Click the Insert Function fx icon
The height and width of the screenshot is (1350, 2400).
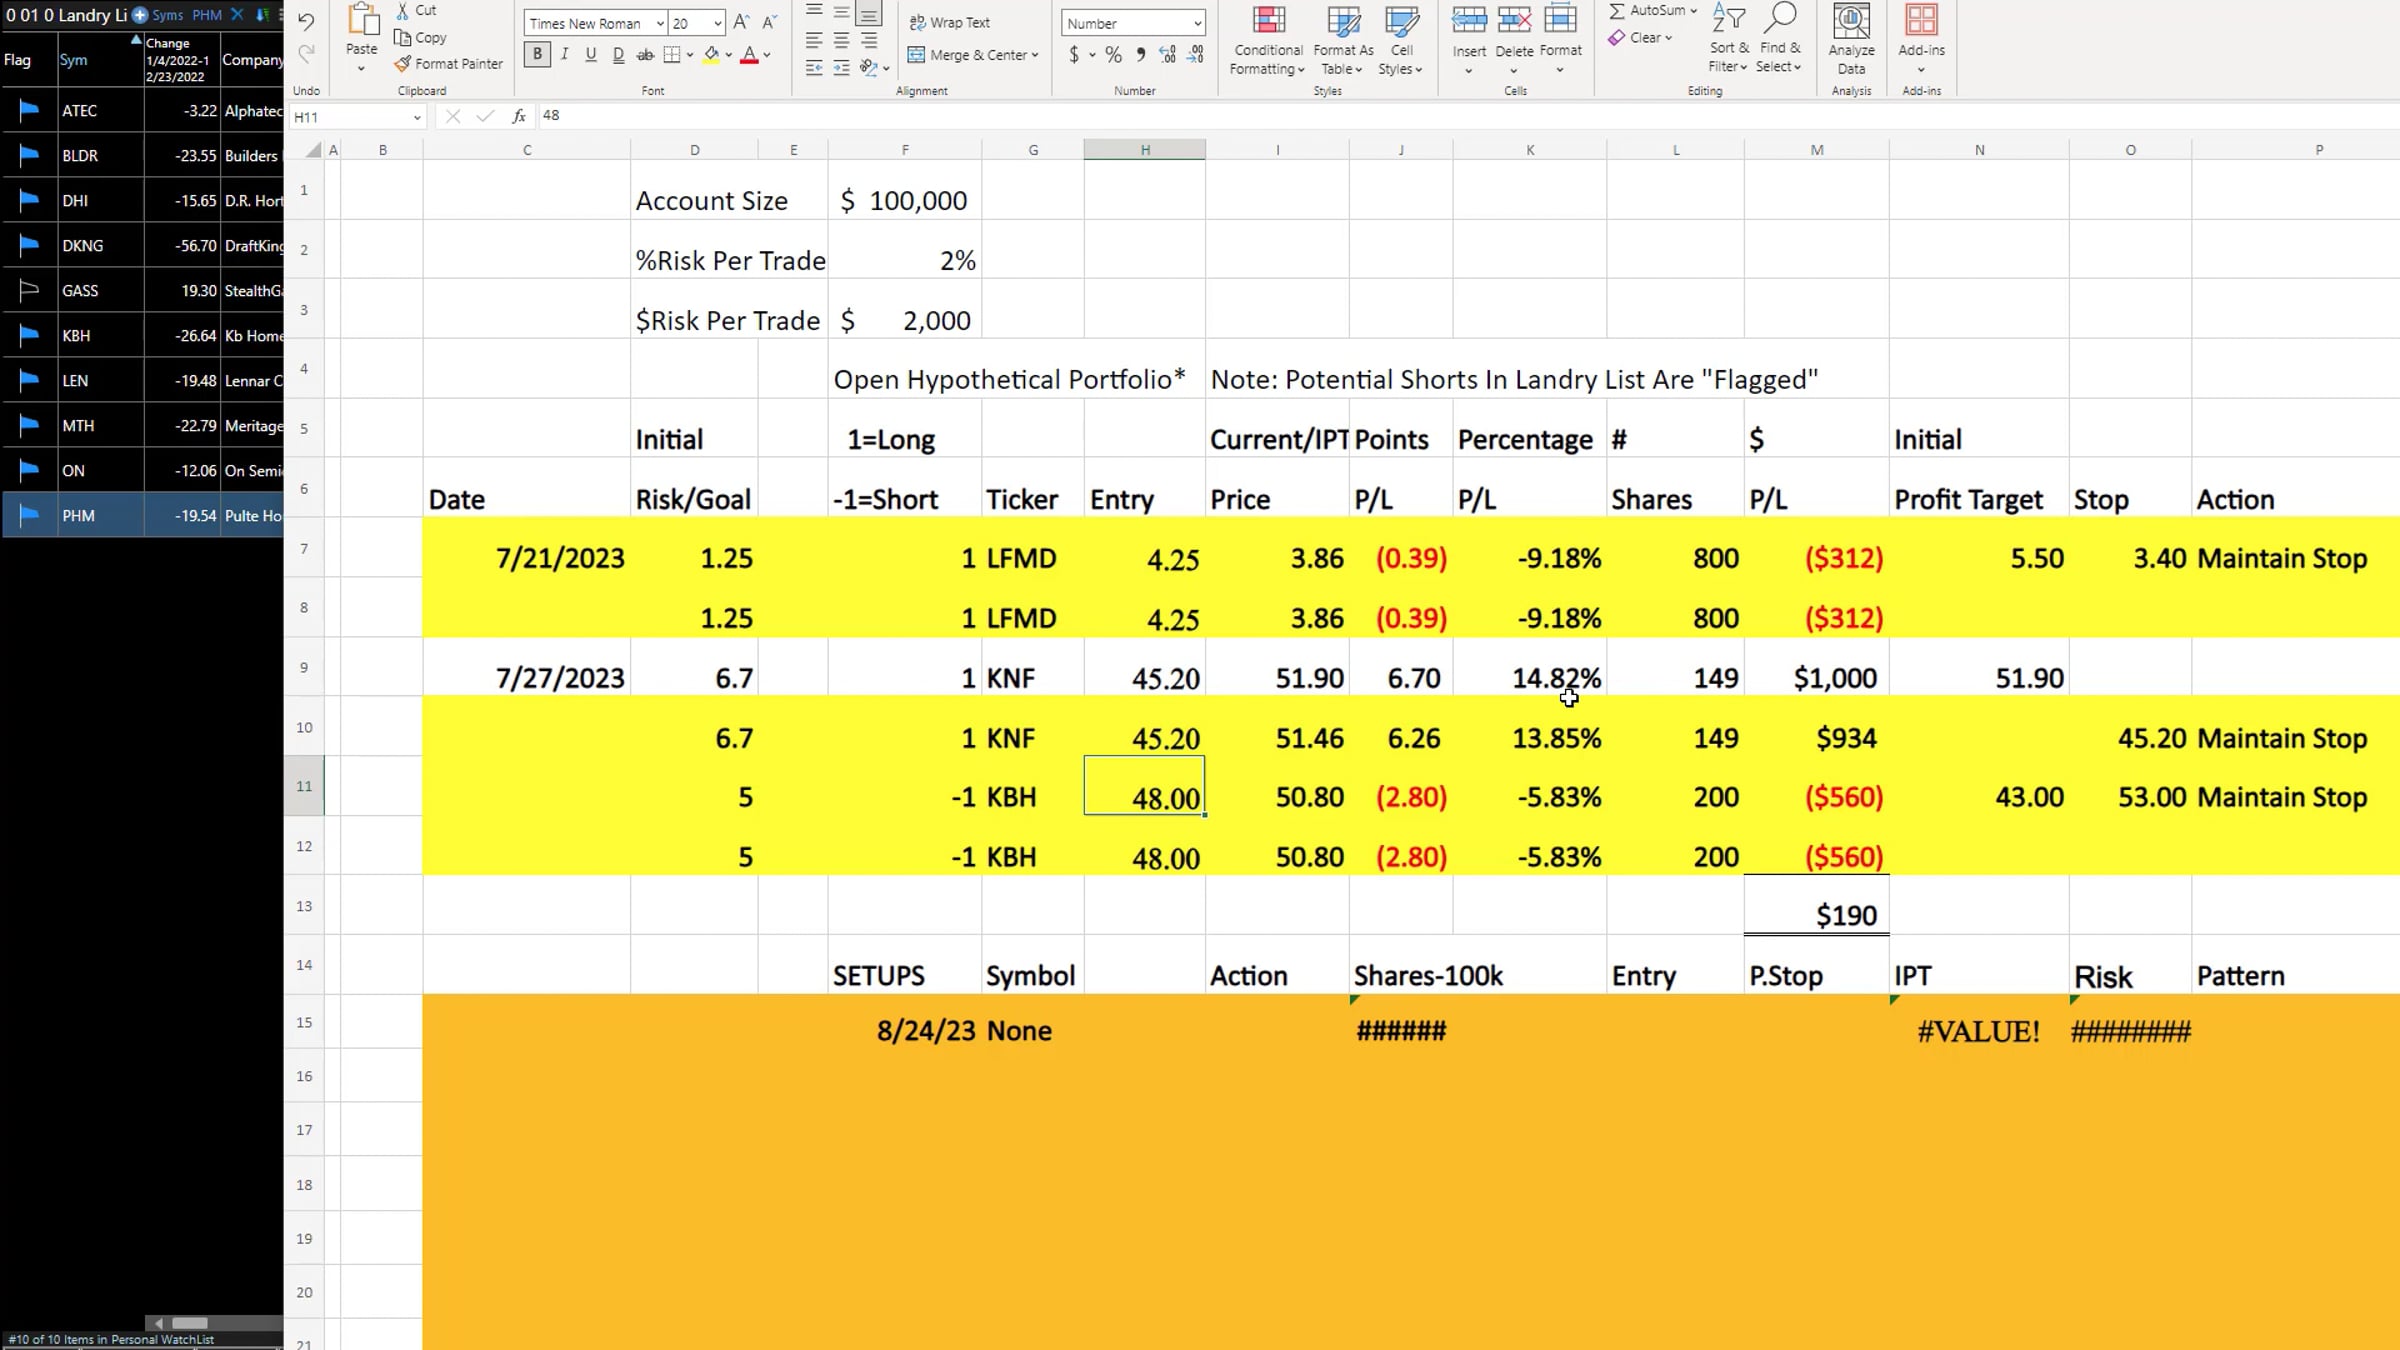pos(519,116)
